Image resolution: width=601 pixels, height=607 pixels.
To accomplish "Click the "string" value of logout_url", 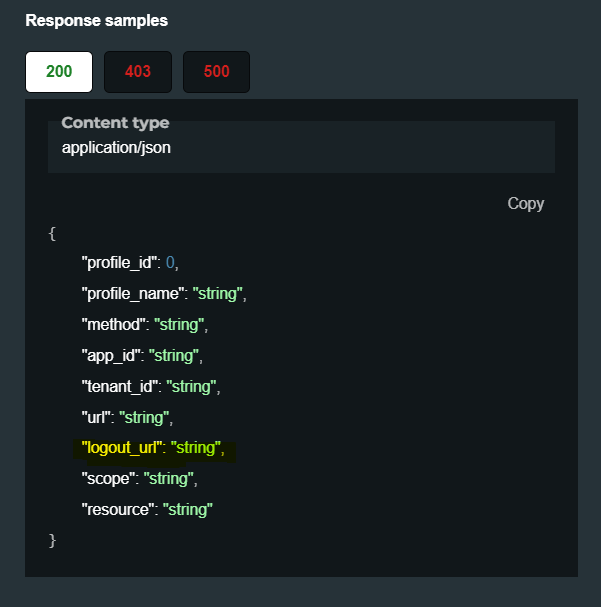I will (196, 448).
